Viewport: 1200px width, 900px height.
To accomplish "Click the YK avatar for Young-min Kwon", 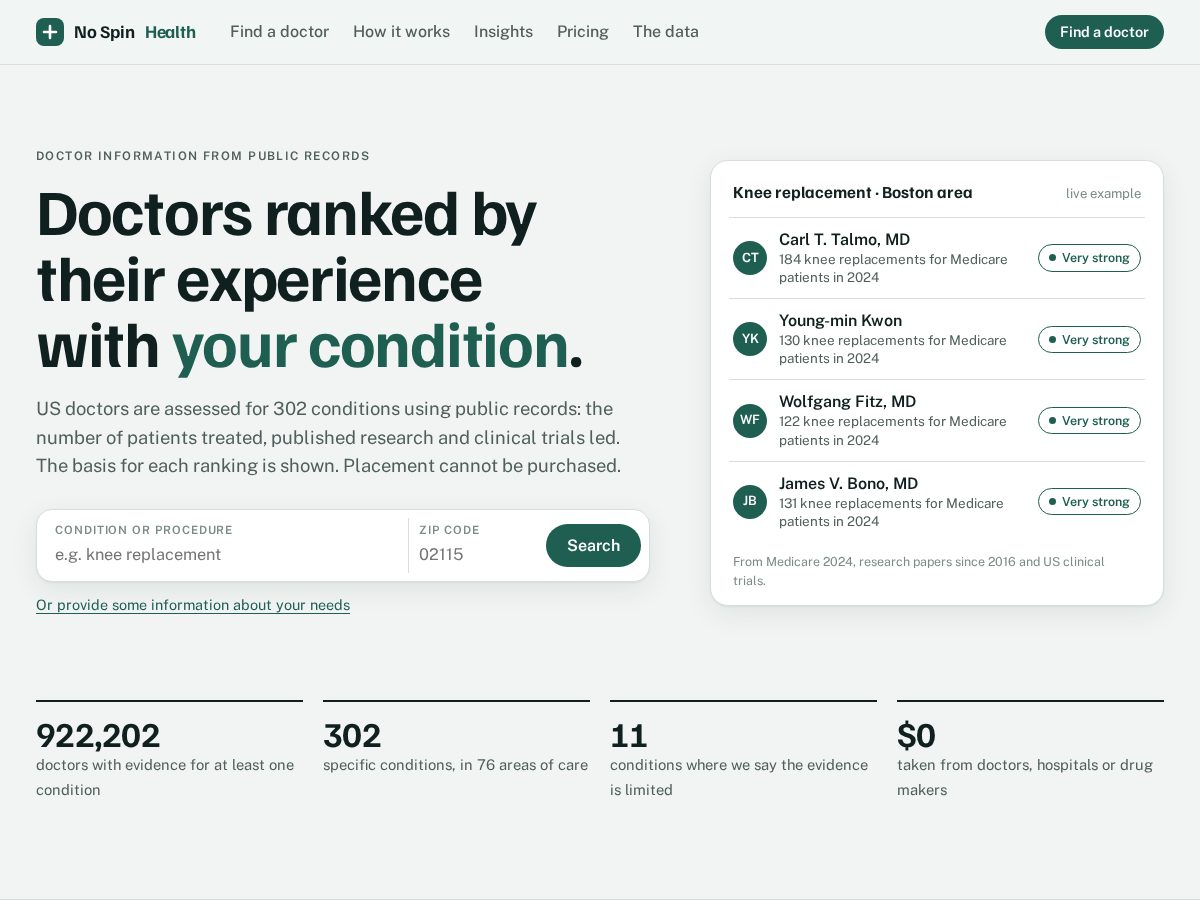I will pyautogui.click(x=750, y=339).
